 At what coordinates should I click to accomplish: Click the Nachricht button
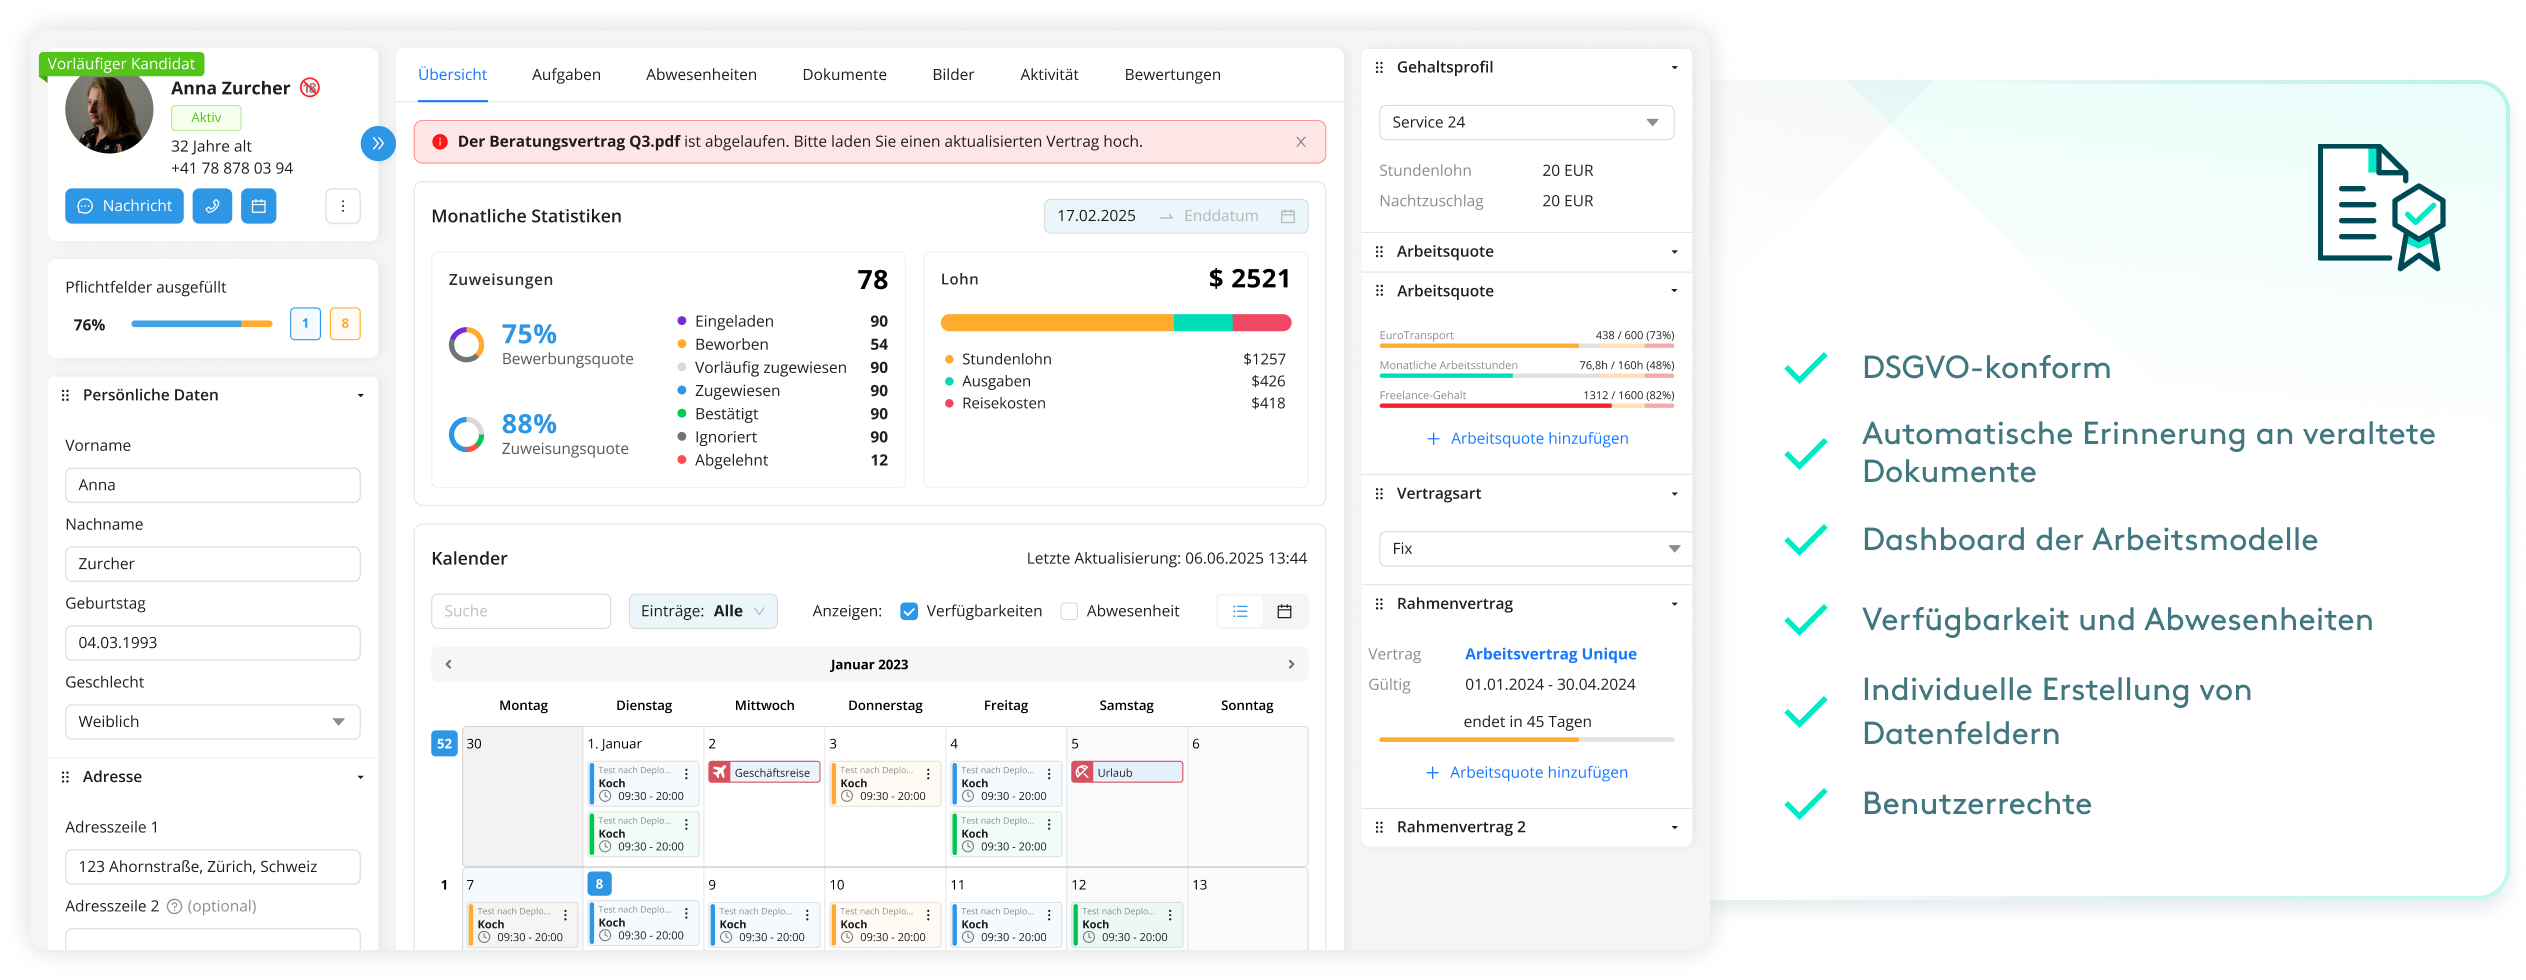tap(124, 206)
